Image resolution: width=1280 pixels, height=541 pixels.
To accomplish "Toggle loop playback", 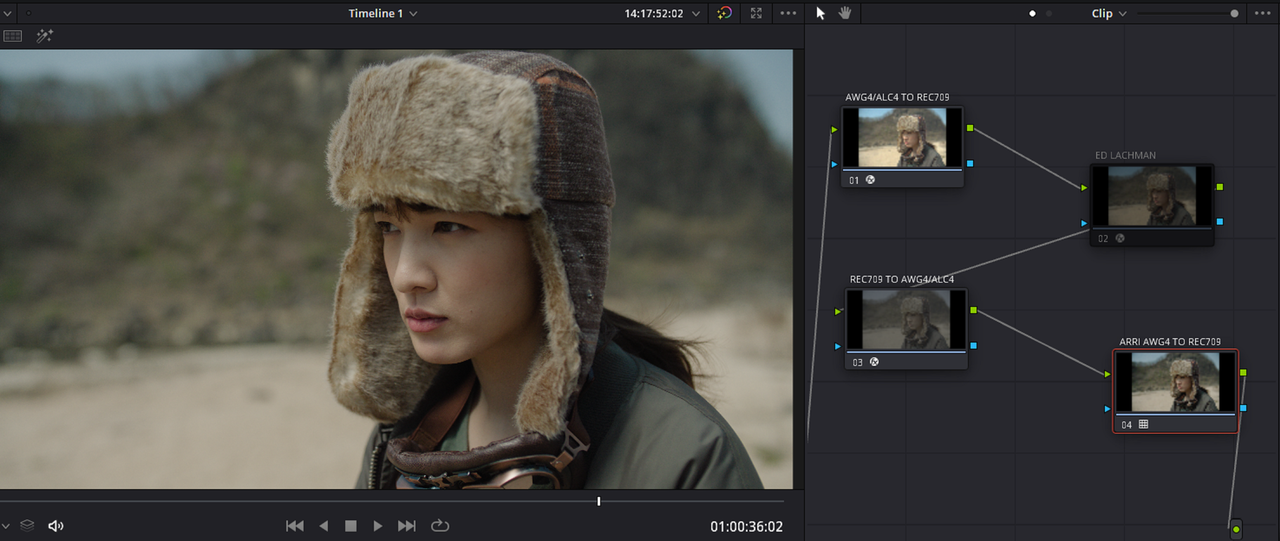I will click(x=440, y=525).
